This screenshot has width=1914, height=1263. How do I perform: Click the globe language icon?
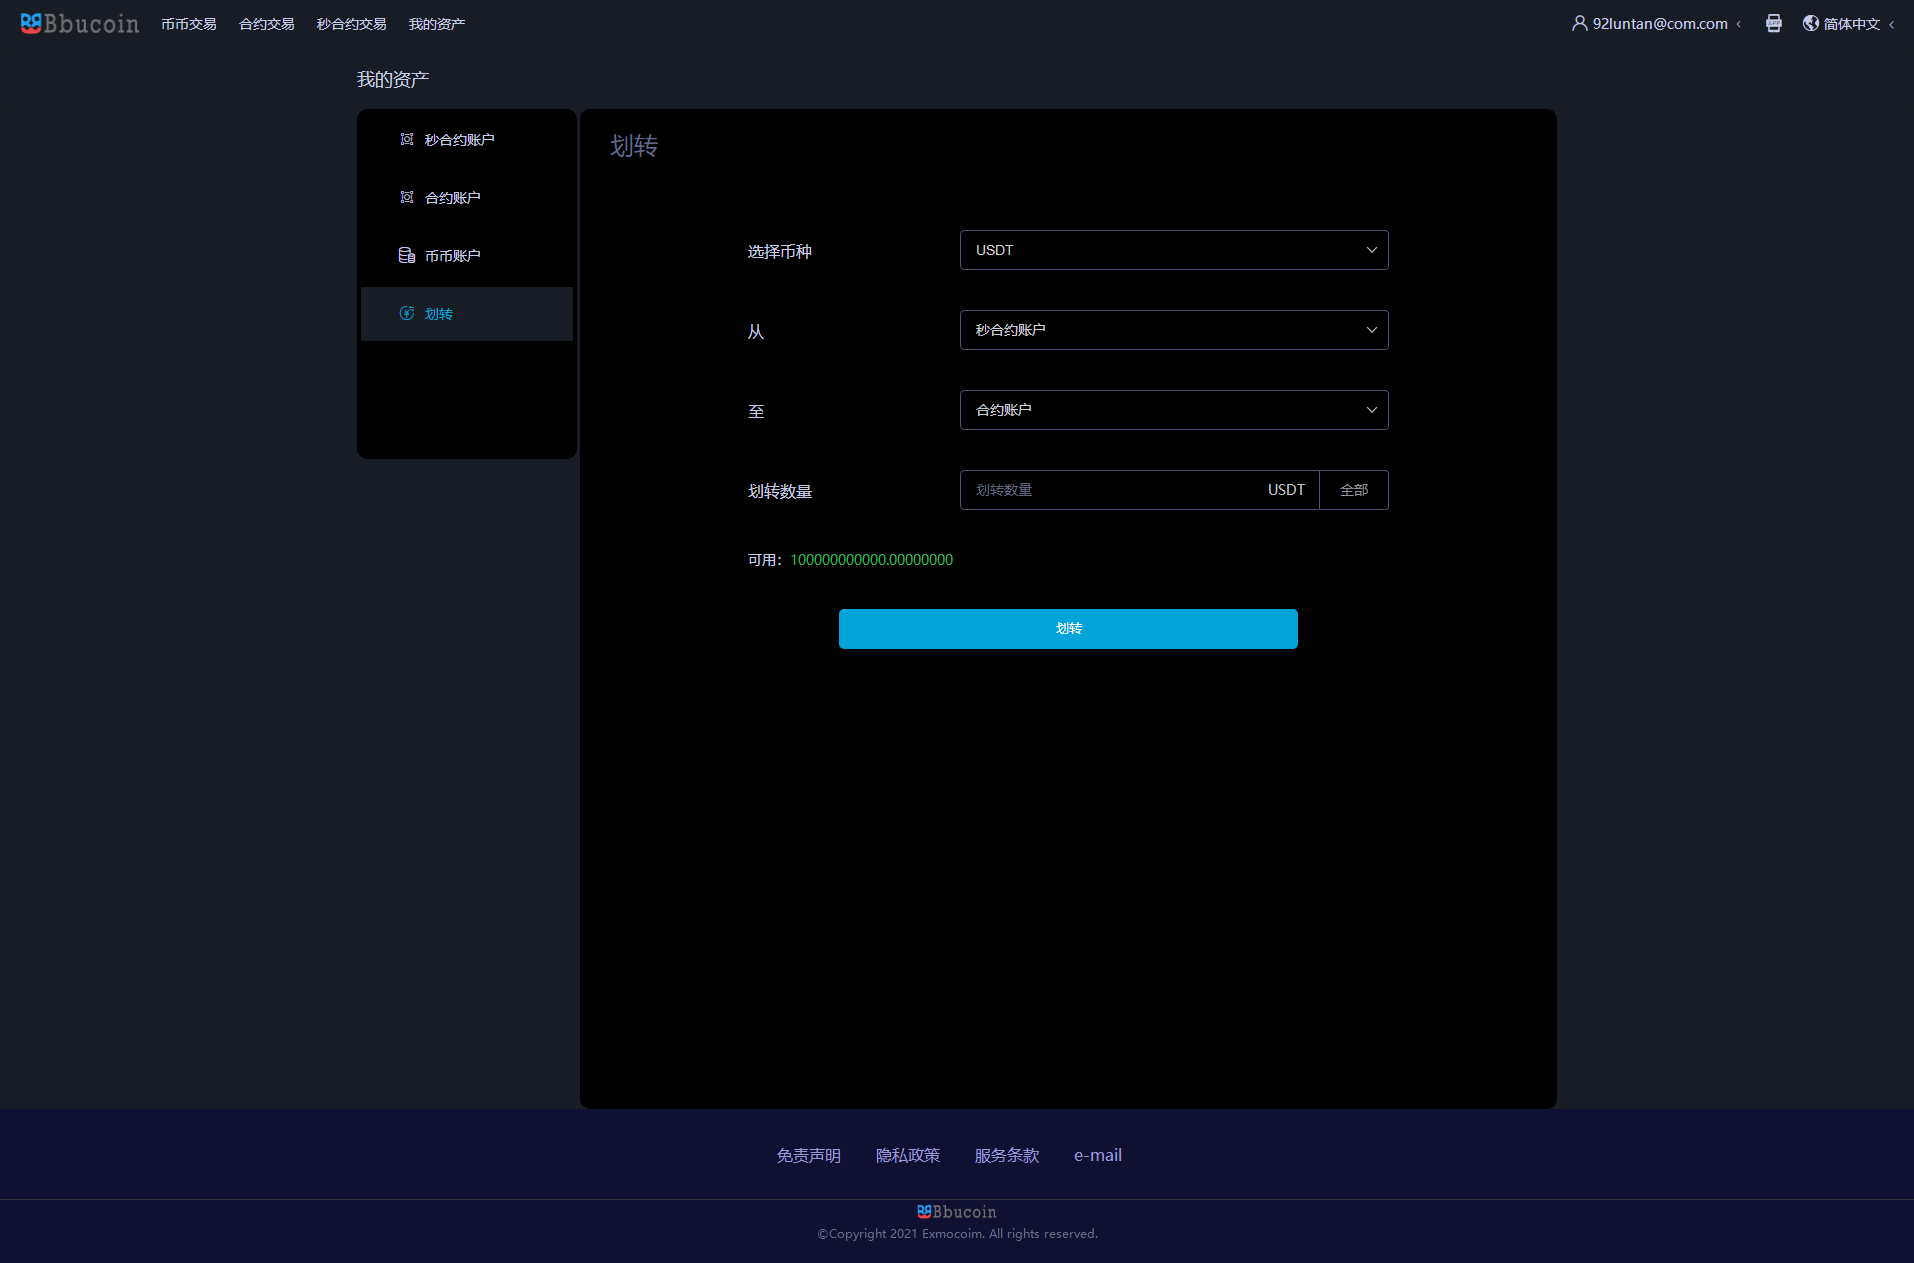coord(1810,23)
